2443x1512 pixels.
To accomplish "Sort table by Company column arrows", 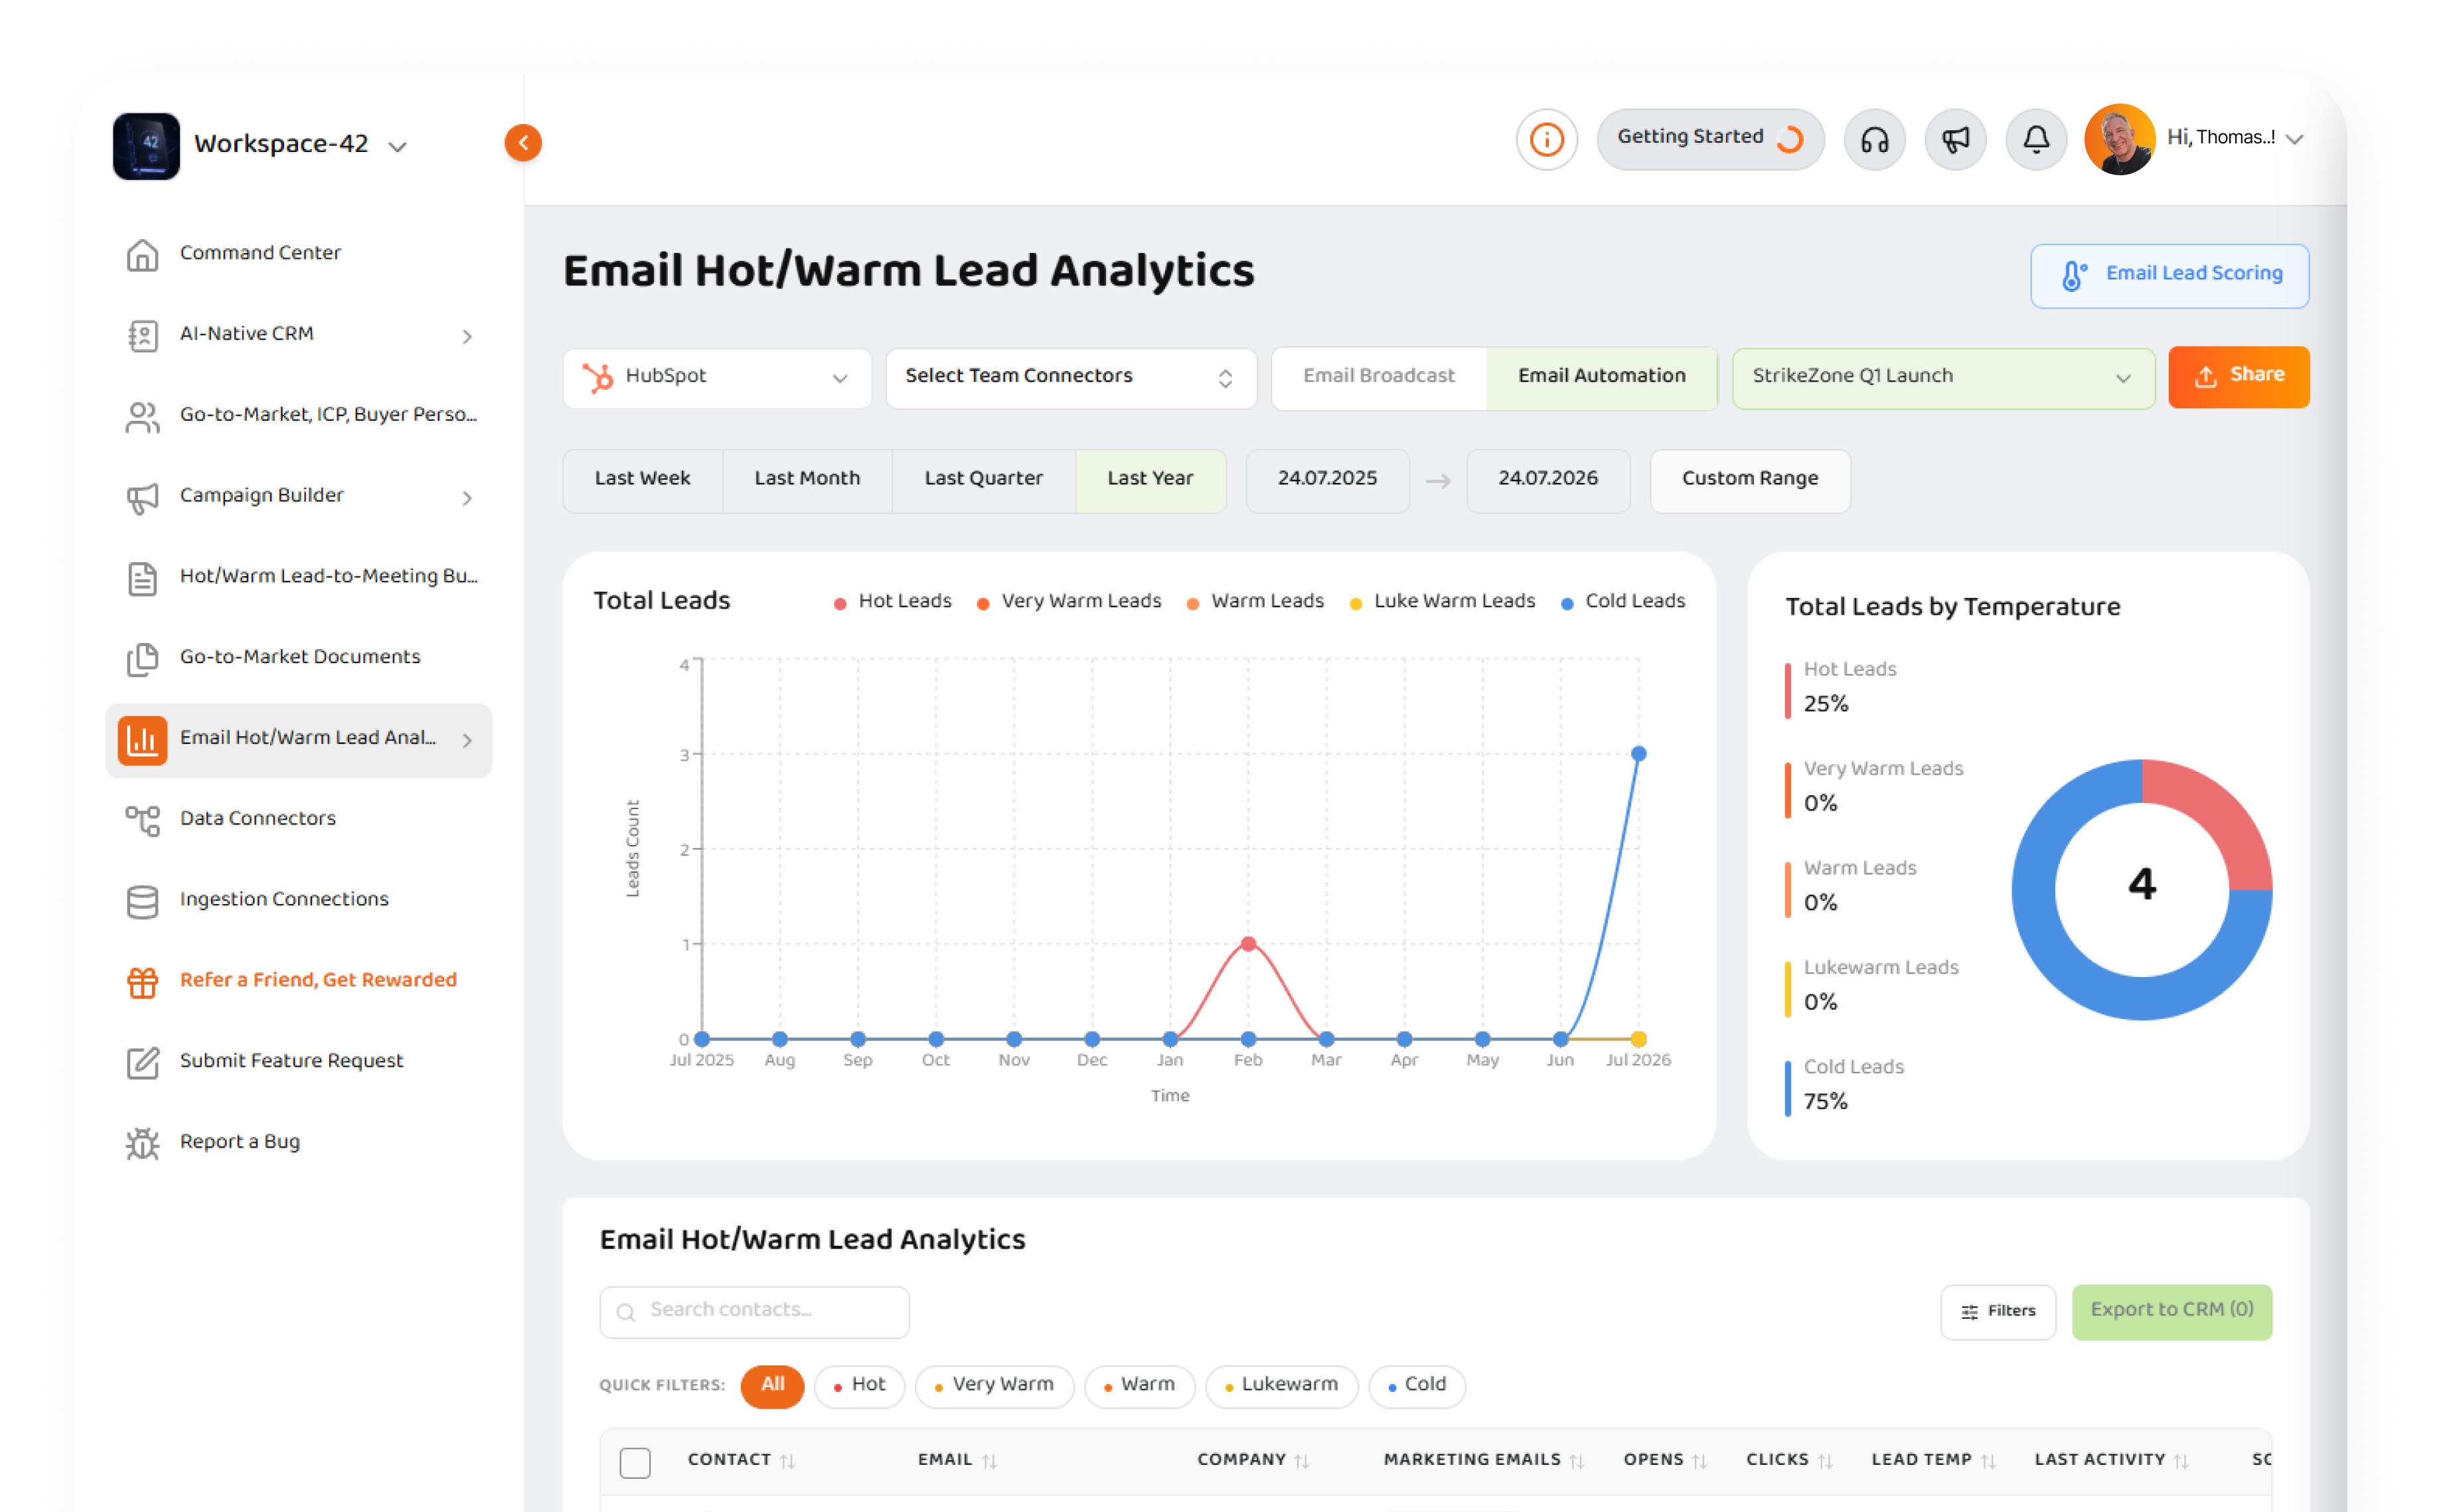I will [x=1301, y=1462].
